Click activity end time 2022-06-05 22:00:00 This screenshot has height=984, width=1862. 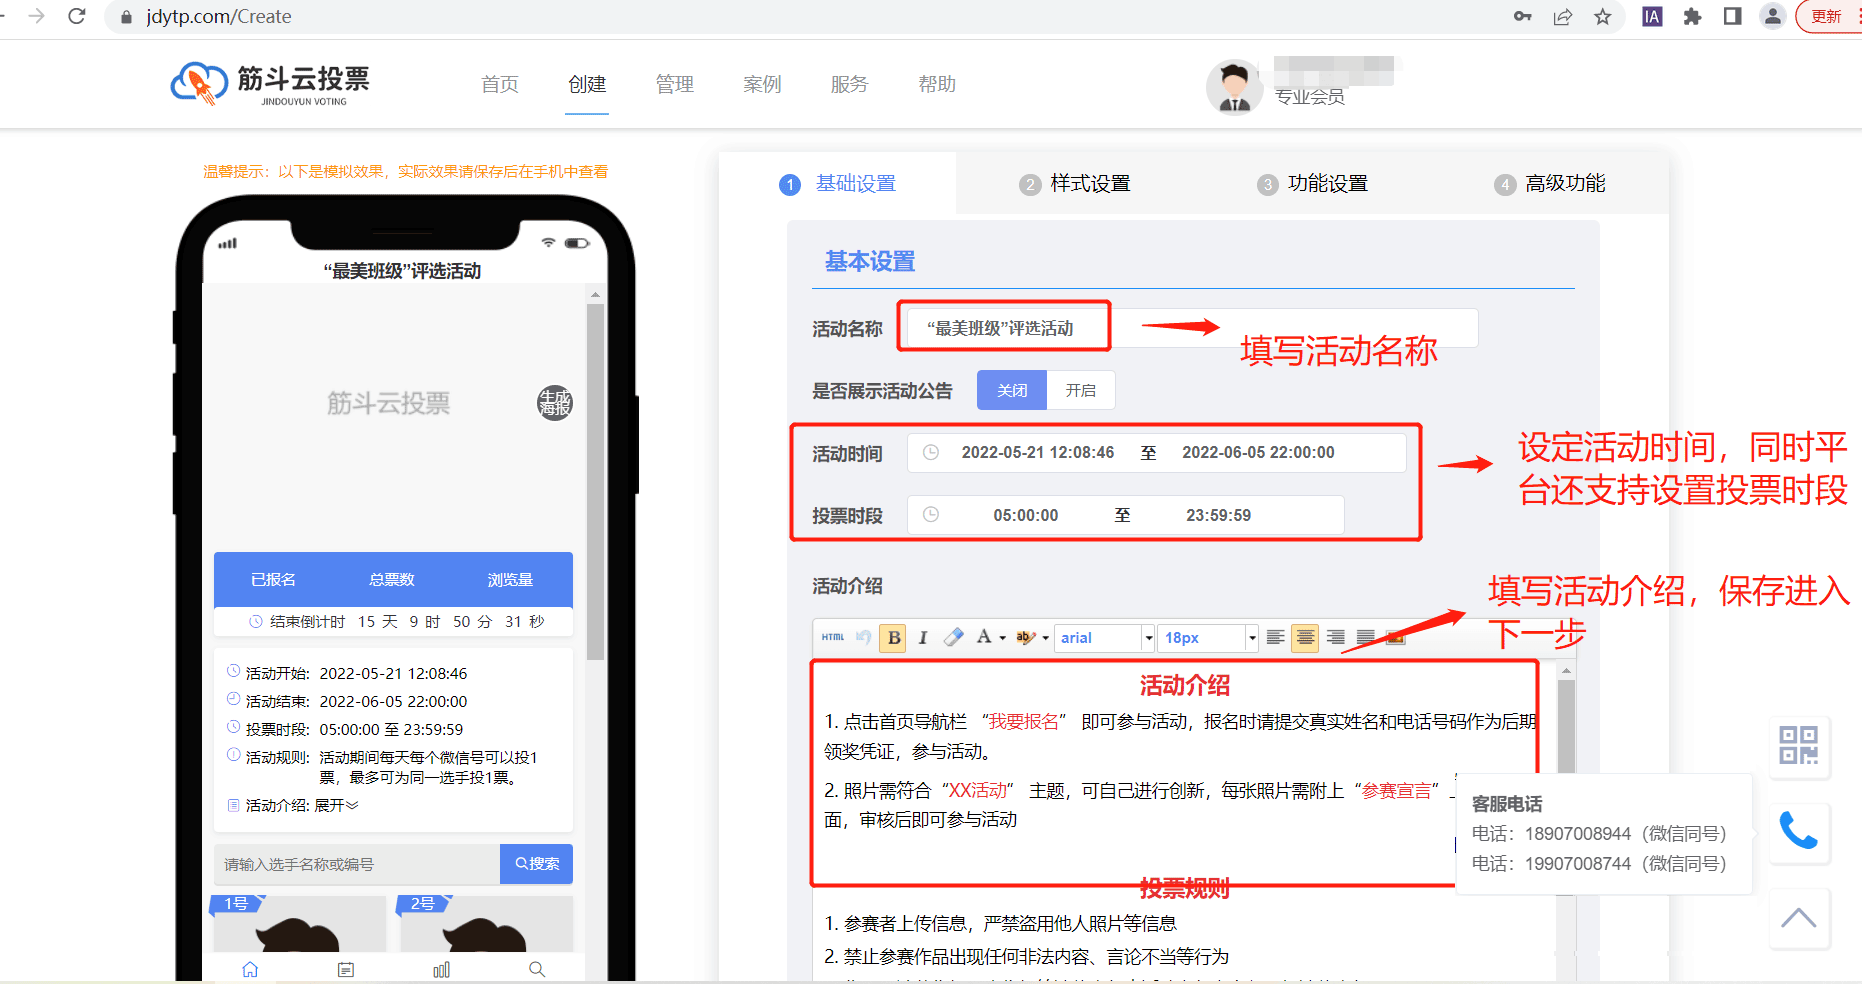(x=1258, y=452)
